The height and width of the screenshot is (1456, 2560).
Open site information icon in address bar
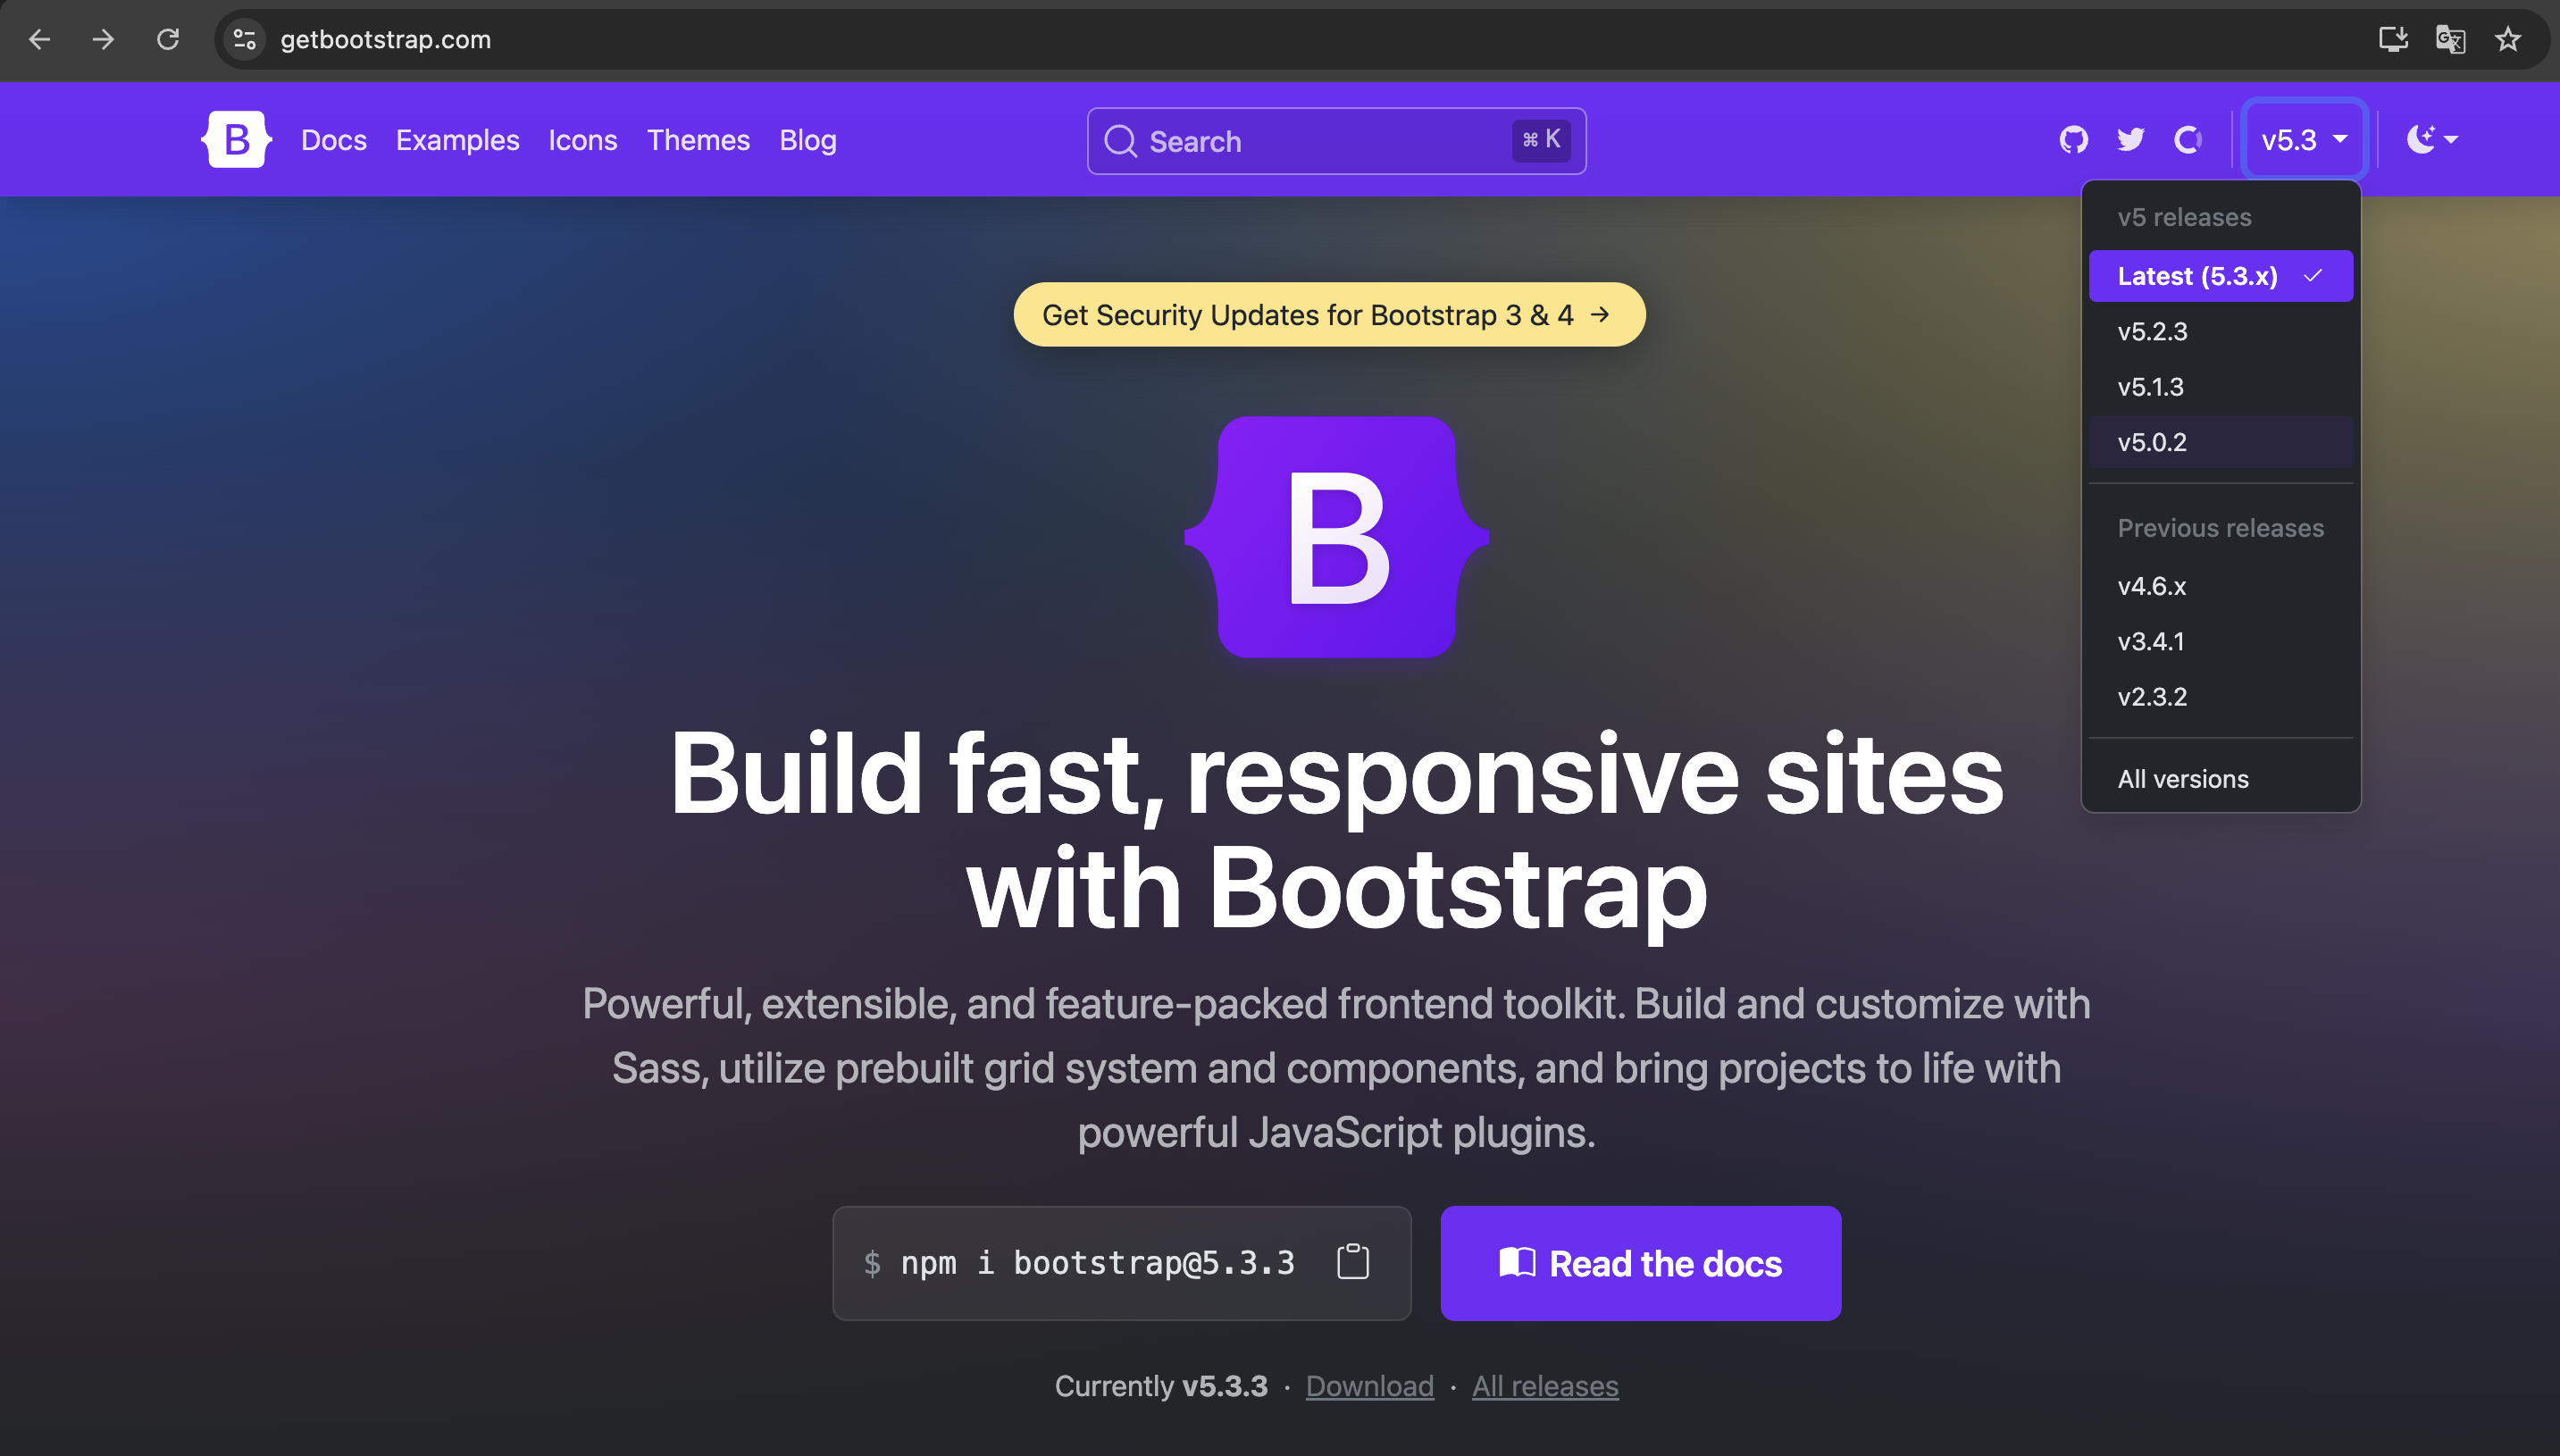coord(245,39)
